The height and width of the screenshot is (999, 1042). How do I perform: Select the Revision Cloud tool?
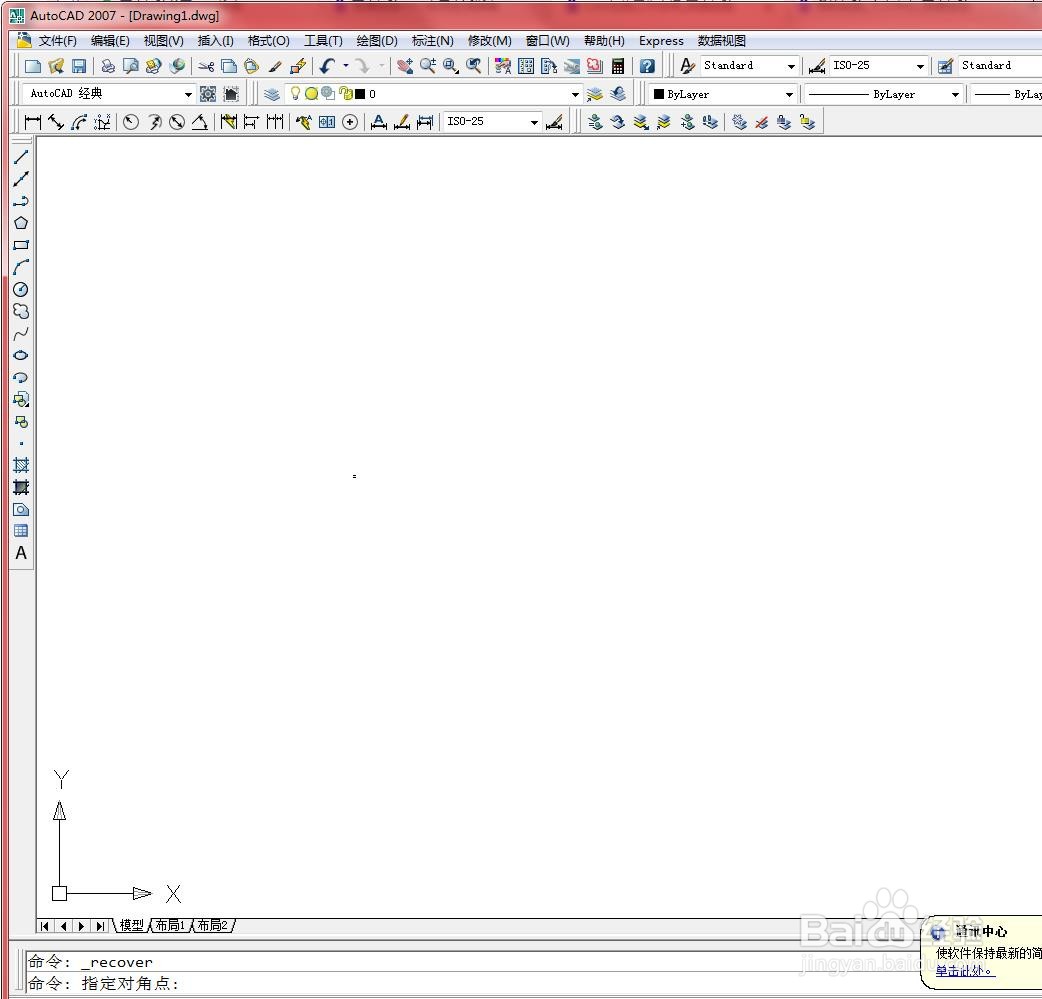pyautogui.click(x=21, y=311)
